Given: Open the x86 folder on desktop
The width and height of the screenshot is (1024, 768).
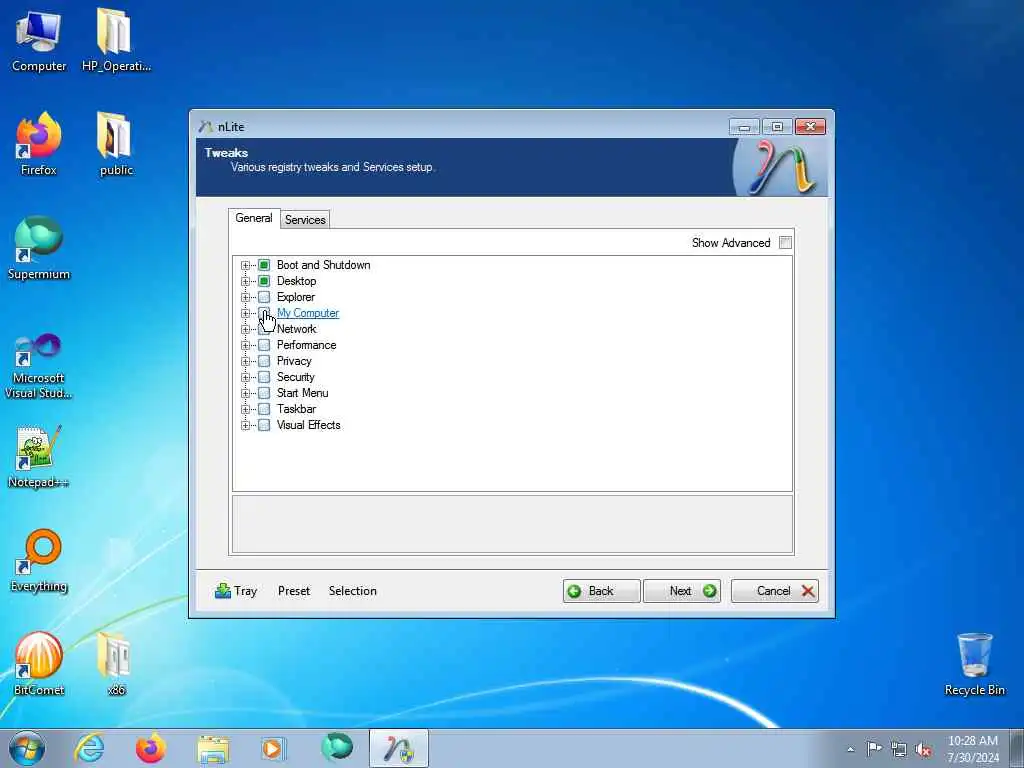Looking at the screenshot, I should [116, 664].
